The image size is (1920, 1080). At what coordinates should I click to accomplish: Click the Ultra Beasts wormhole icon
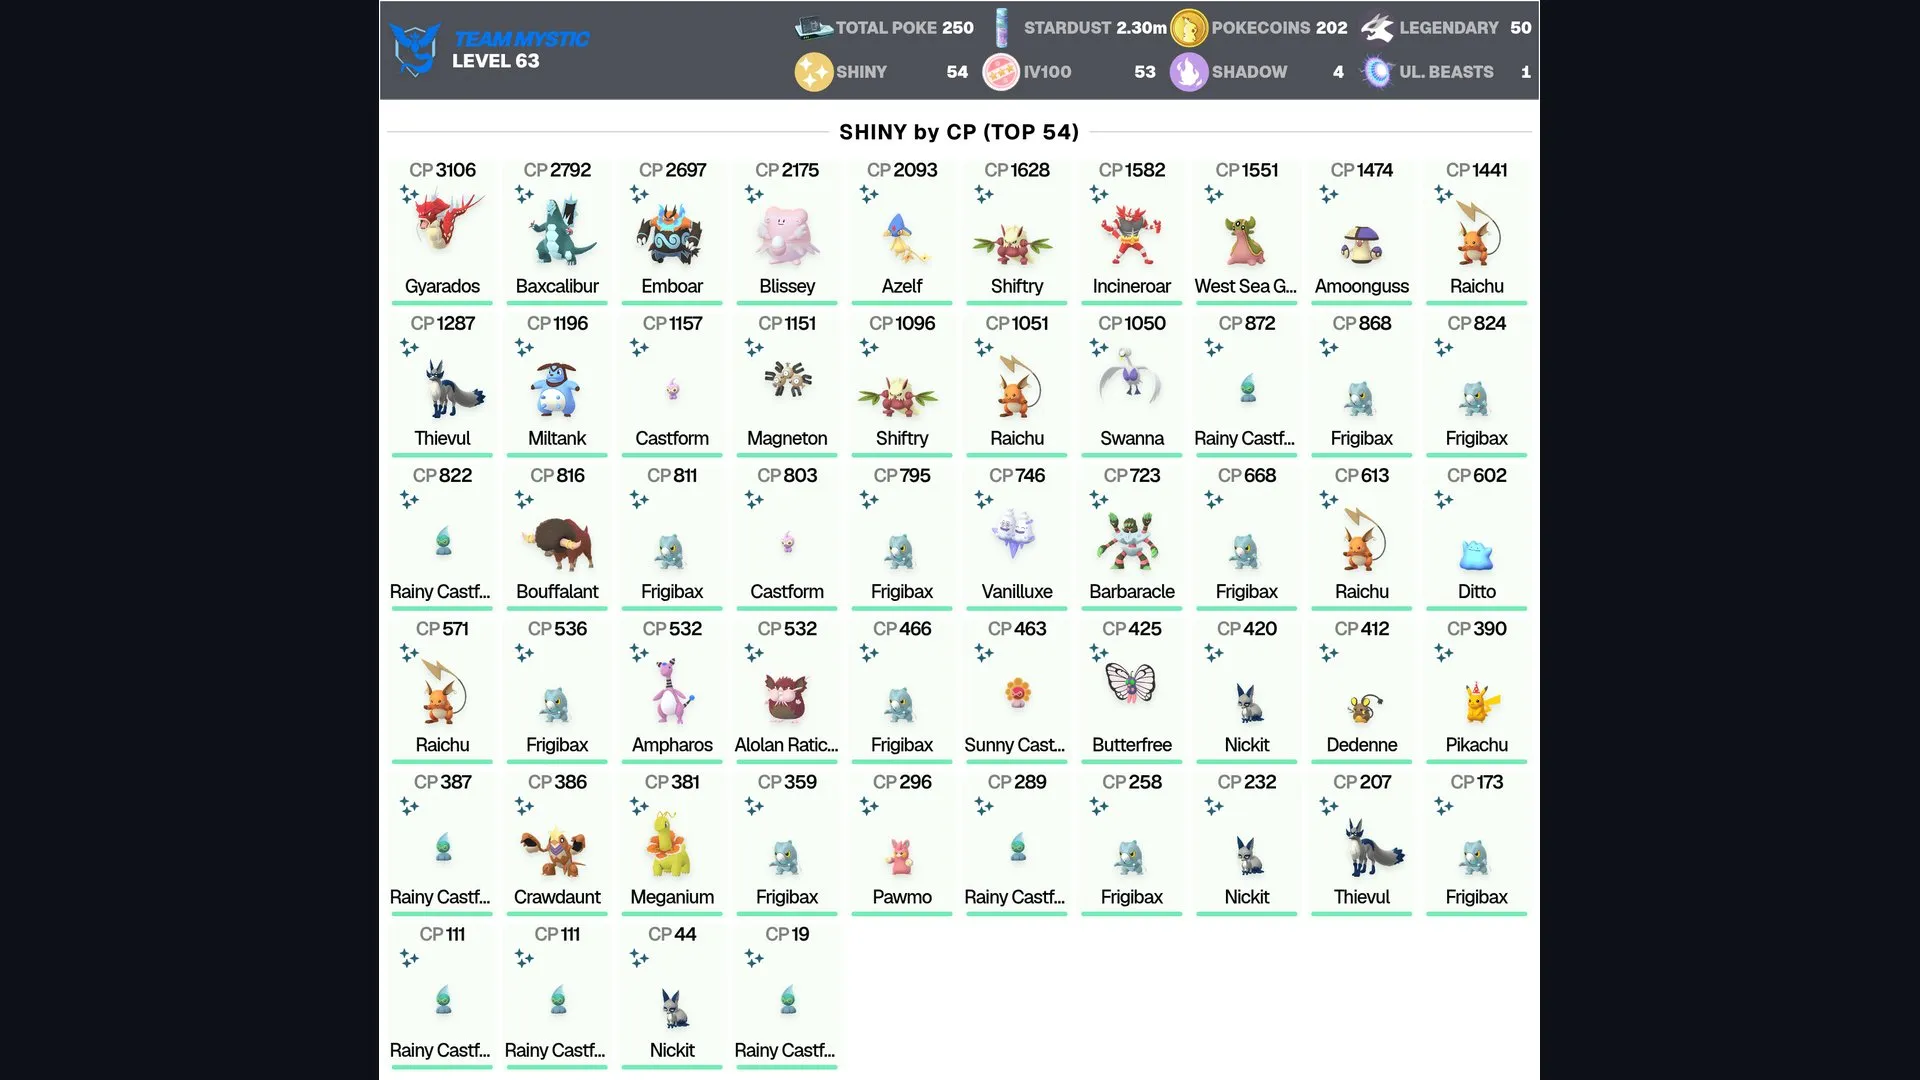pos(1377,72)
